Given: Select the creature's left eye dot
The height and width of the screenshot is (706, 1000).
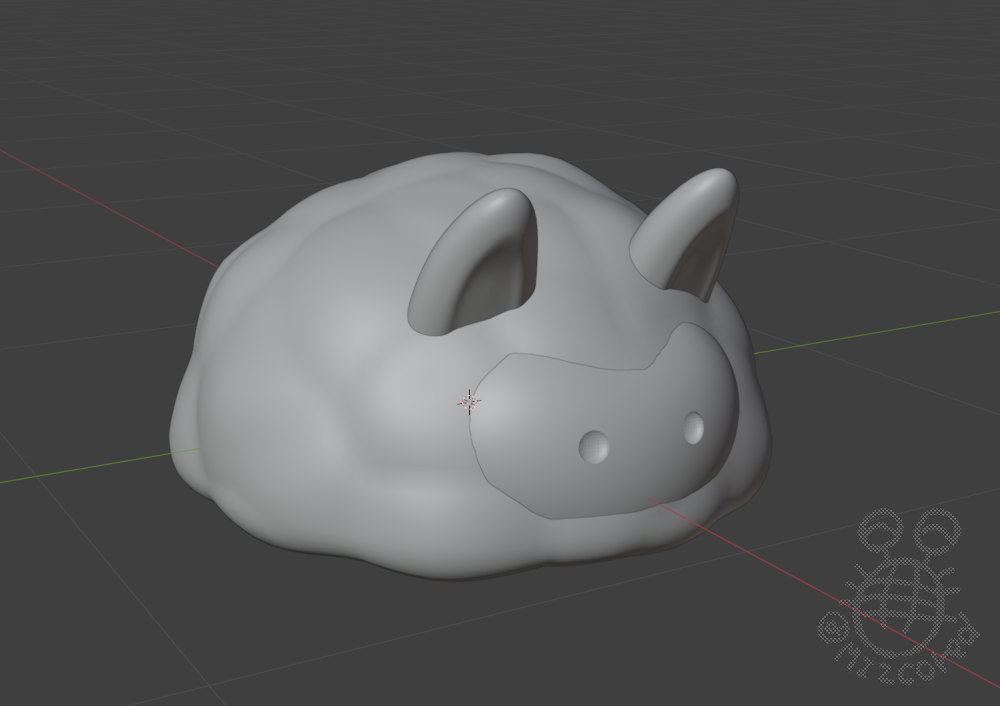Looking at the screenshot, I should pyautogui.click(x=595, y=447).
